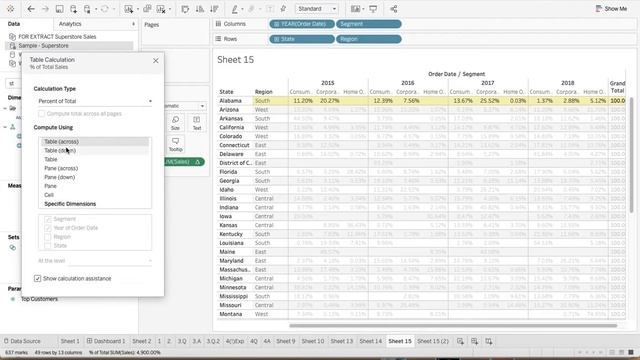Screen dimensions: 640x360
Task: Toggle Compute total across all pages checkbox
Action: 41,113
